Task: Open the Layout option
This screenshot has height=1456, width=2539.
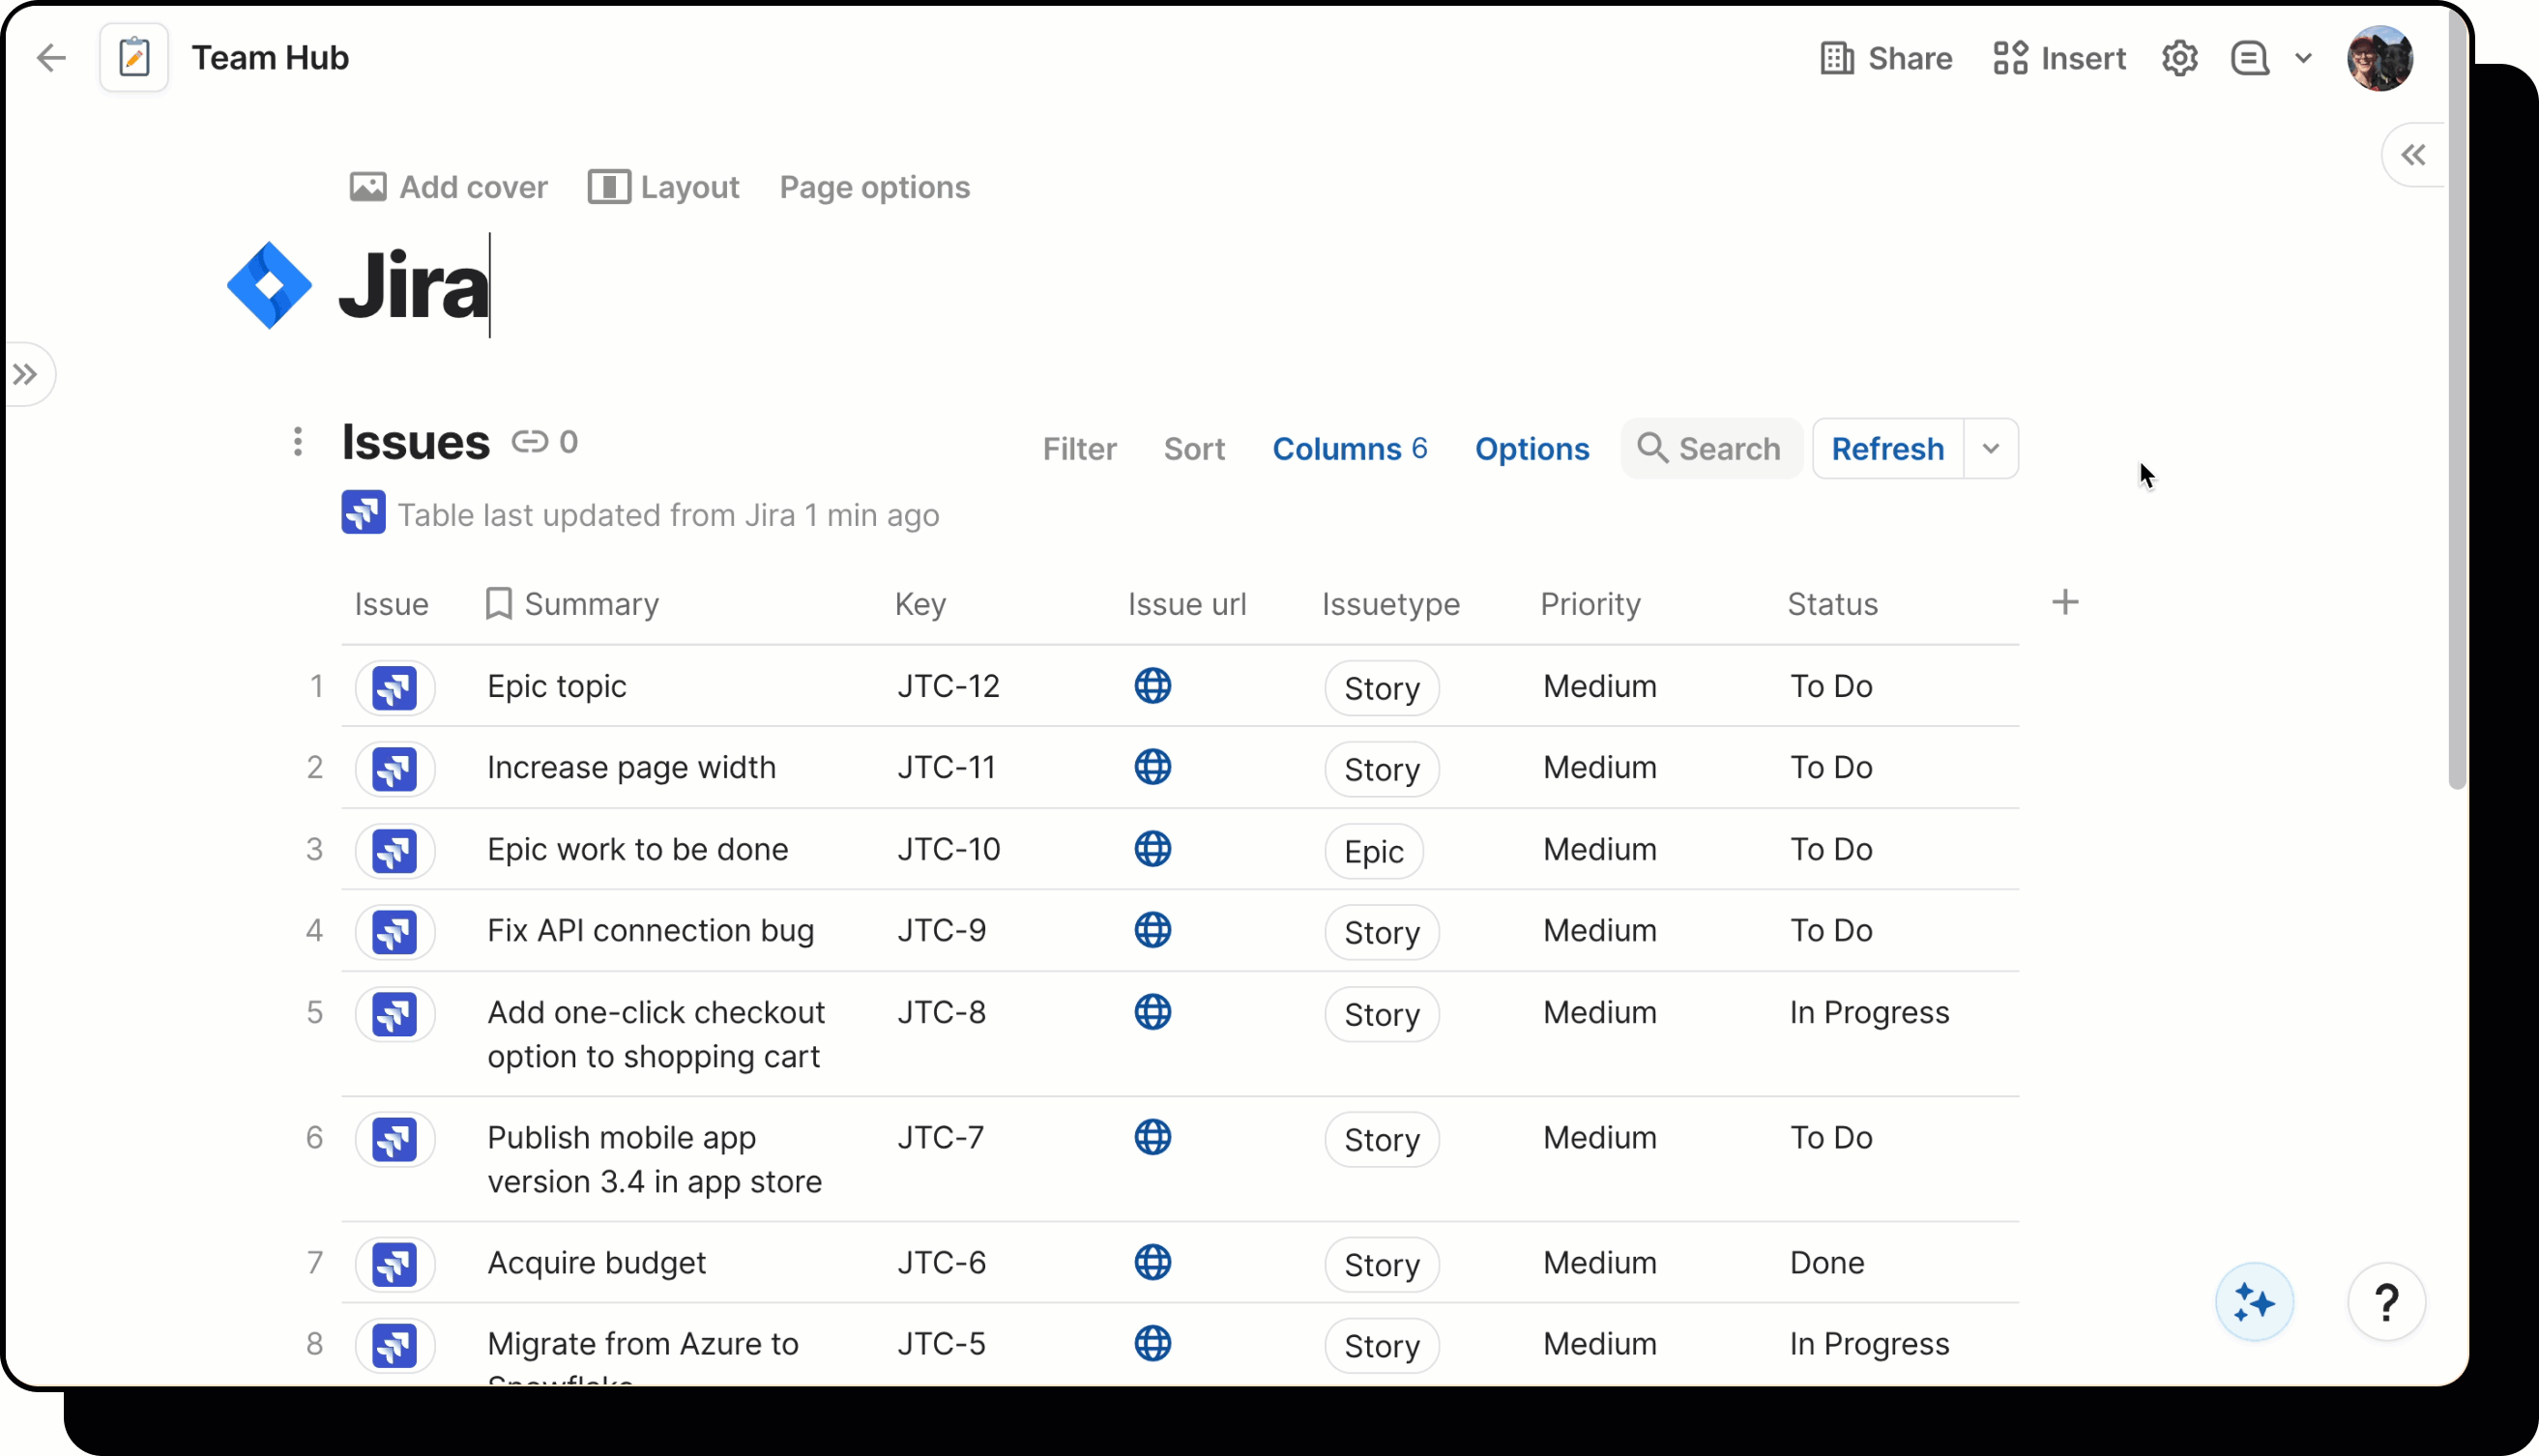Action: (x=663, y=187)
